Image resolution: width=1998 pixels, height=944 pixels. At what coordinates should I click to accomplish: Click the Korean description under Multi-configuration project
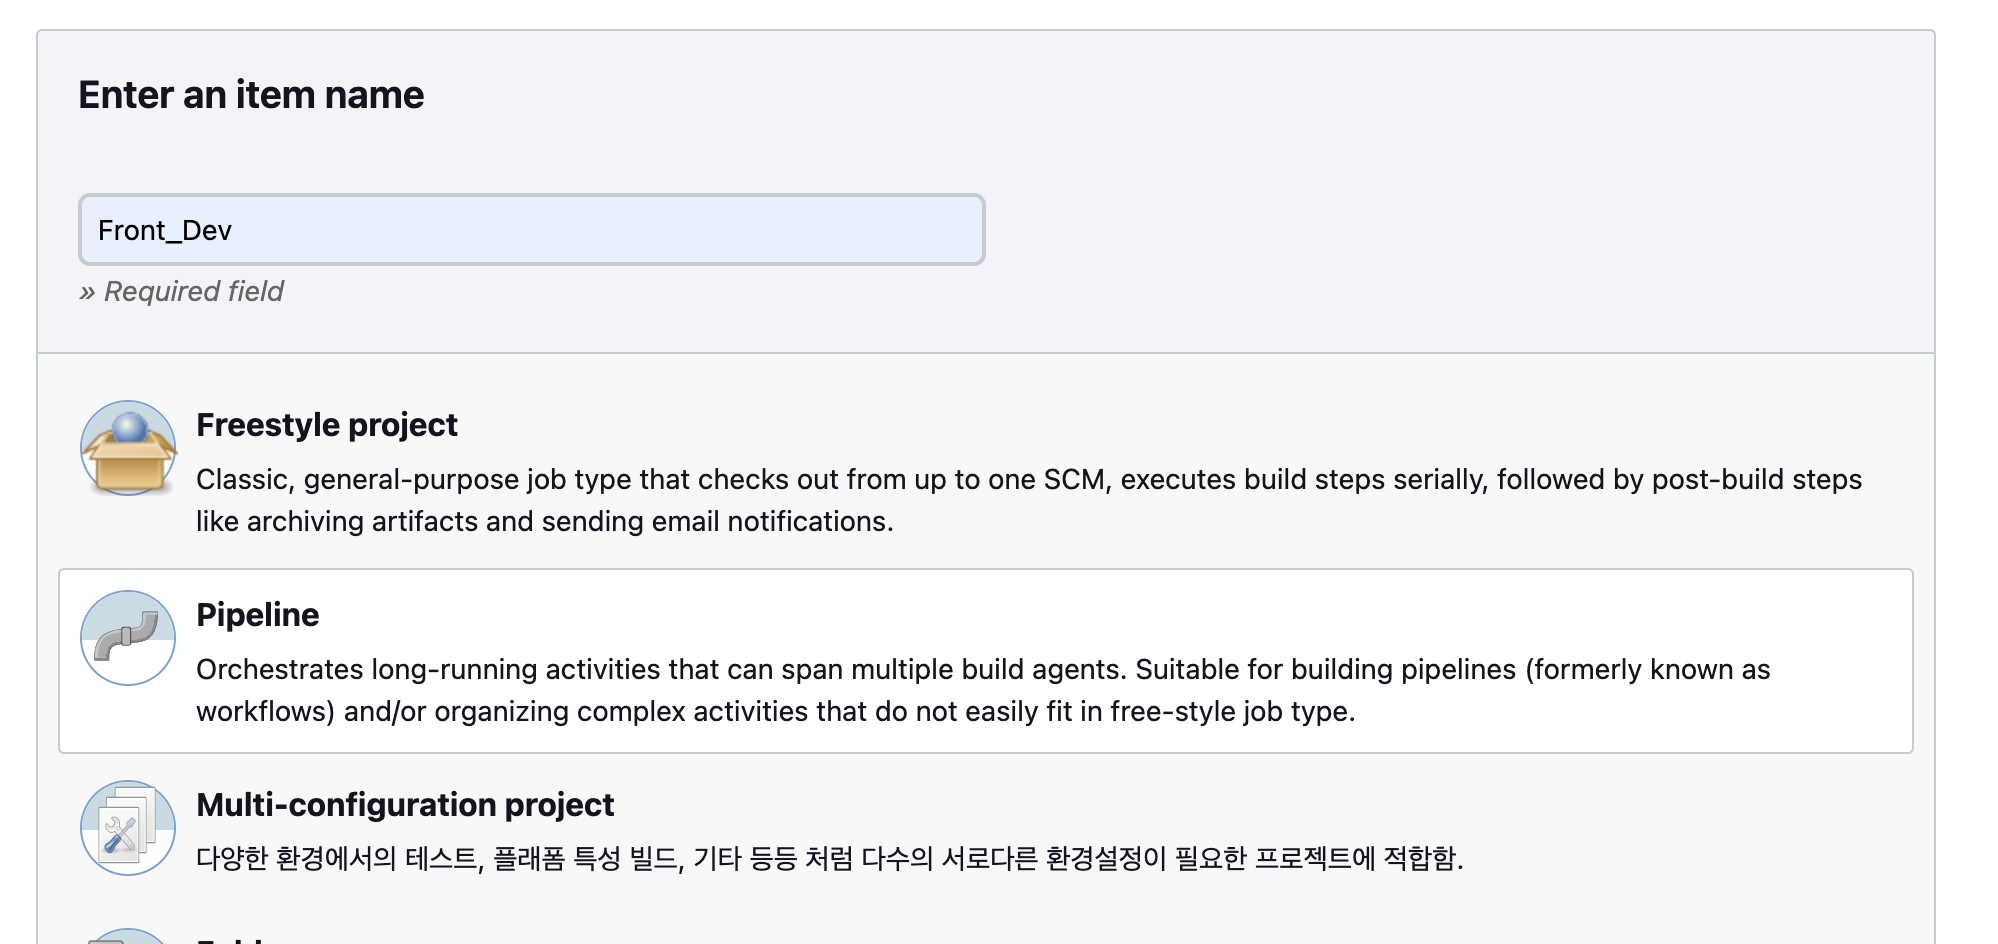(829, 858)
